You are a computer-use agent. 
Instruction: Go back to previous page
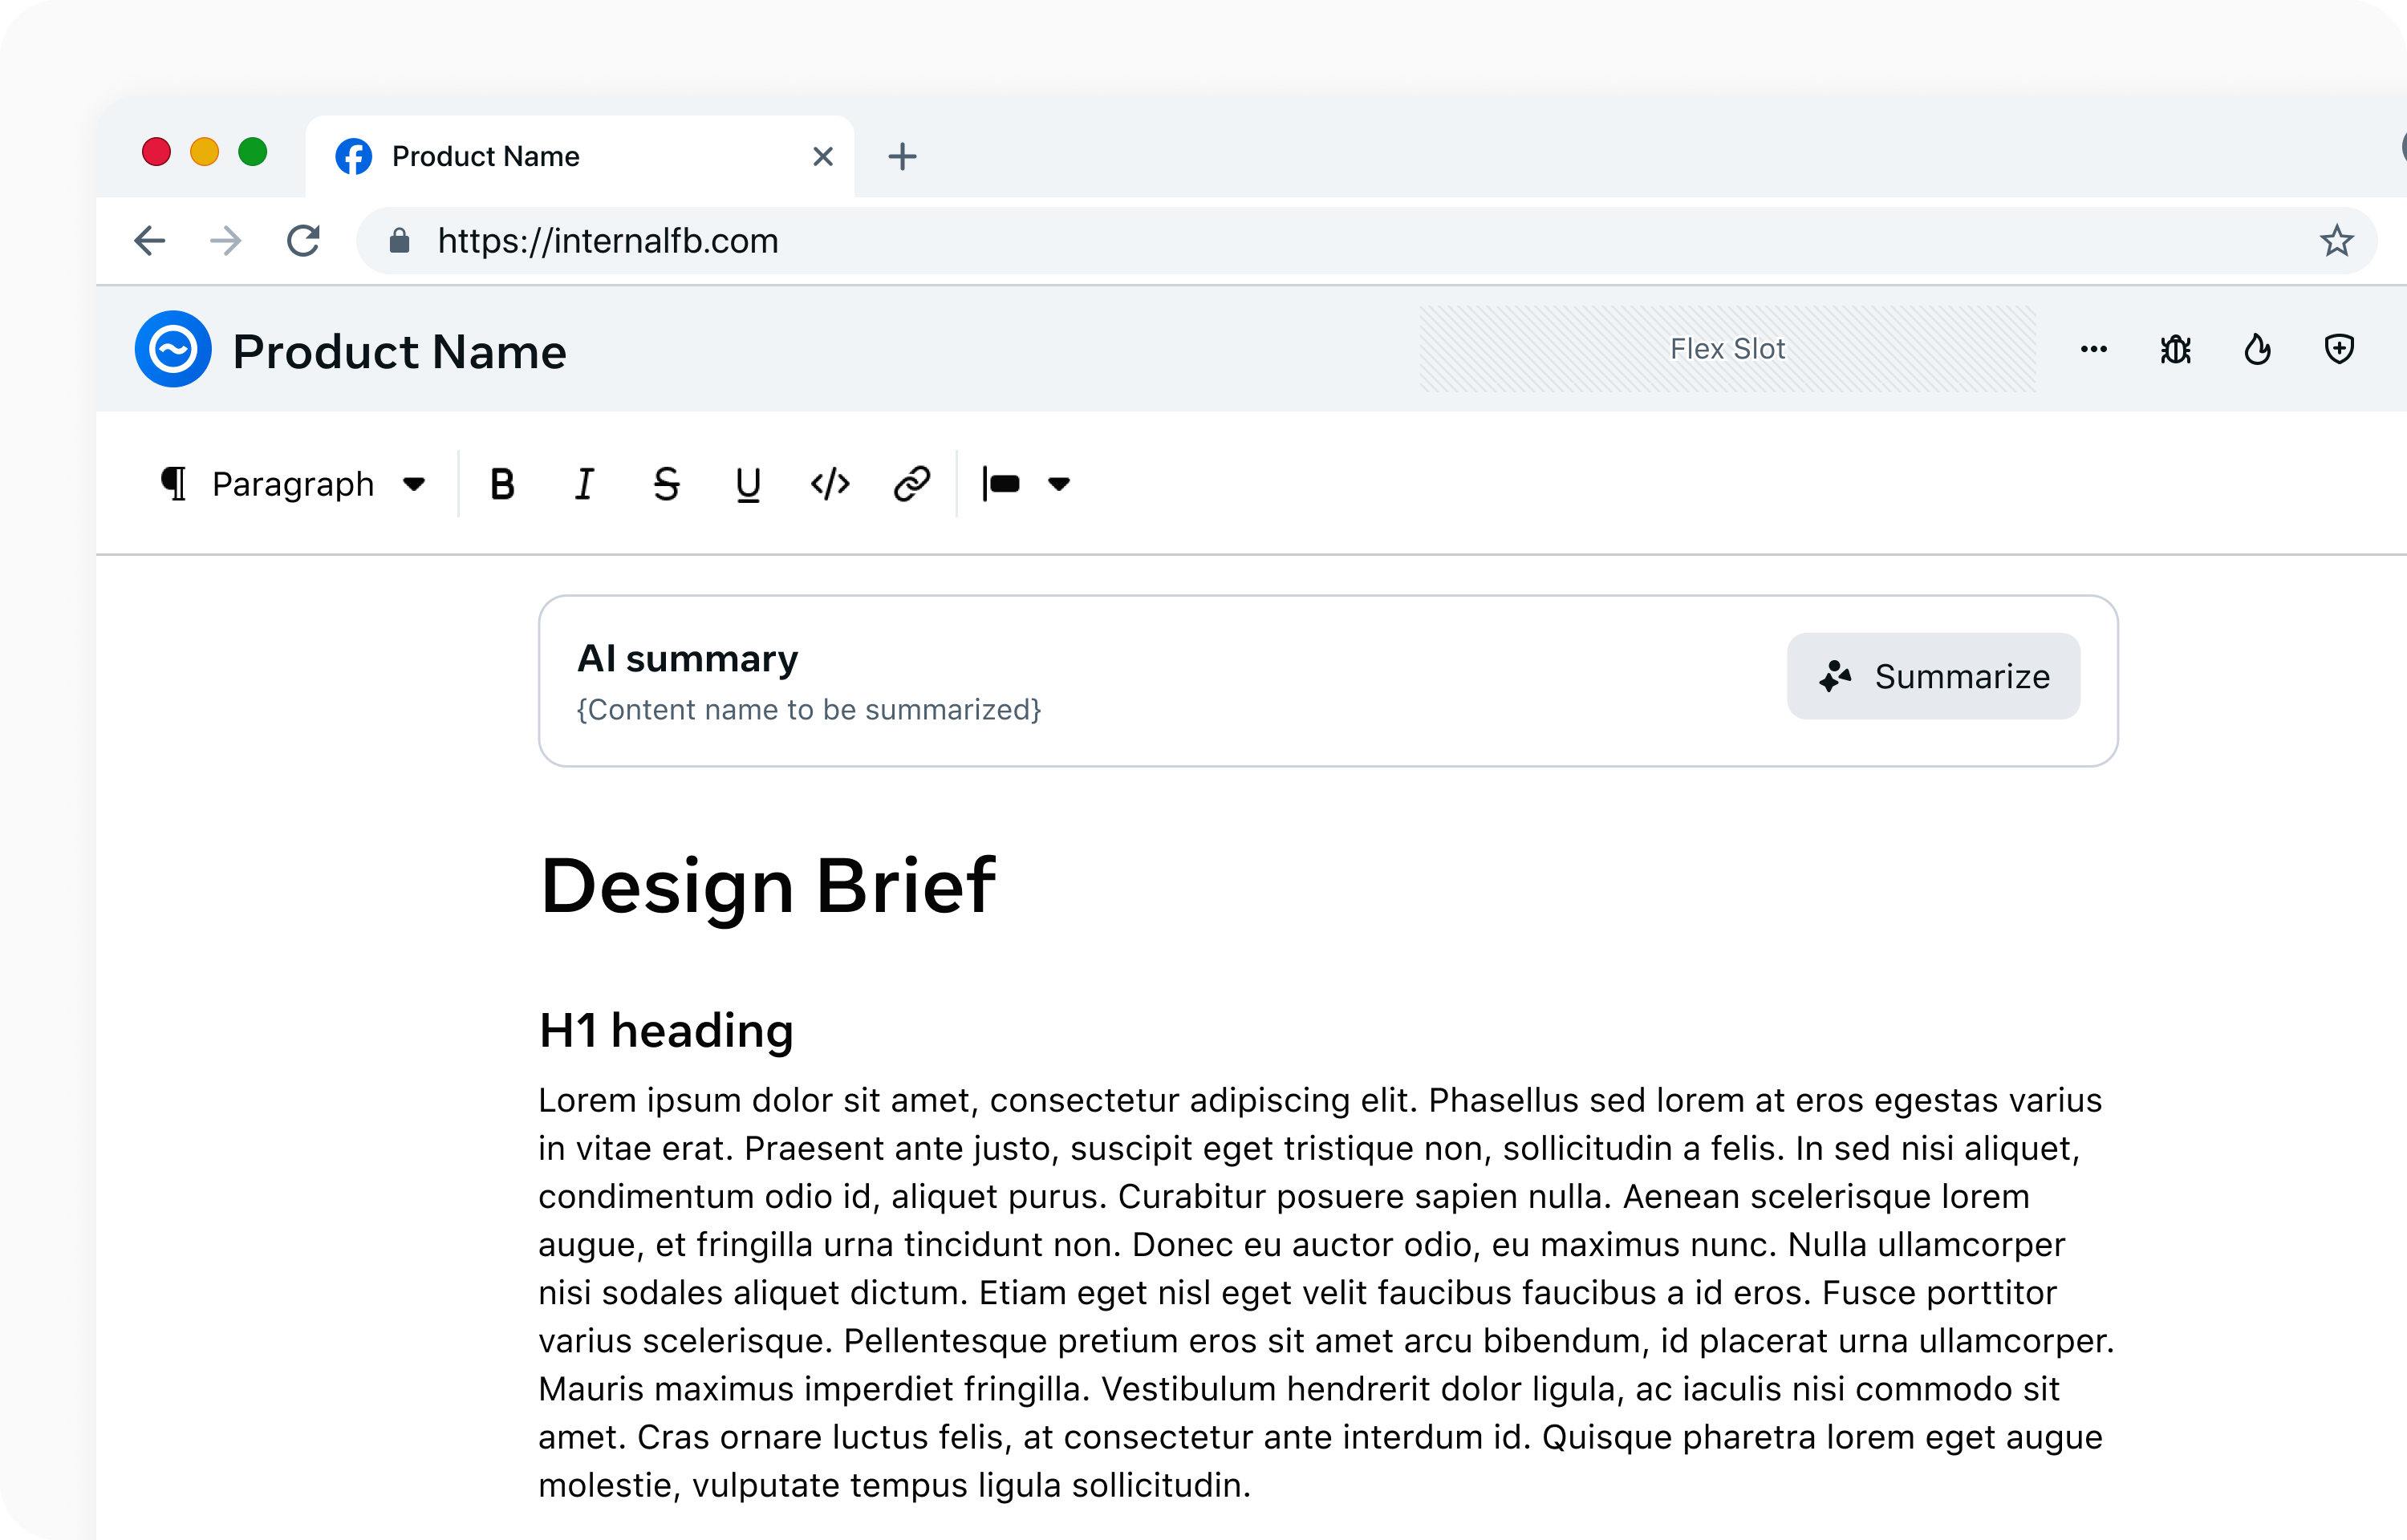(150, 241)
